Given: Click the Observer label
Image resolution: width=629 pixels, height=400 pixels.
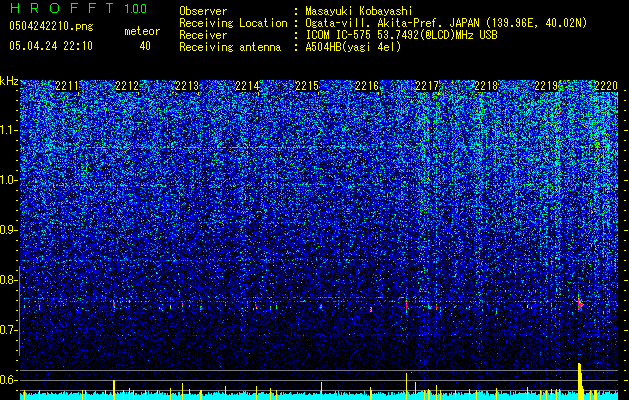Looking at the screenshot, I should click(x=203, y=11).
